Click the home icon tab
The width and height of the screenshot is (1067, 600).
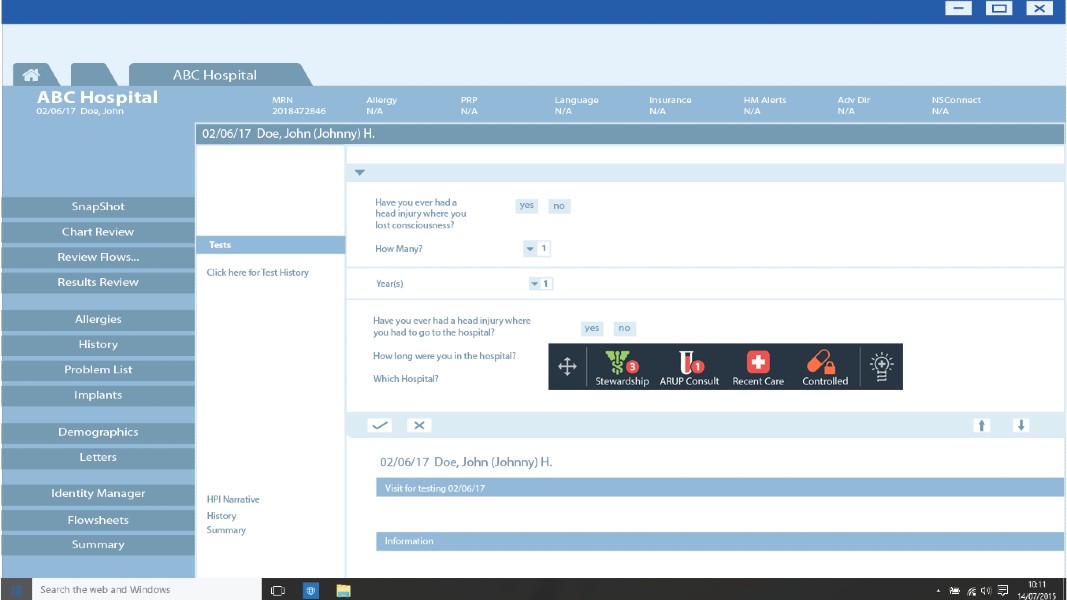(x=32, y=75)
